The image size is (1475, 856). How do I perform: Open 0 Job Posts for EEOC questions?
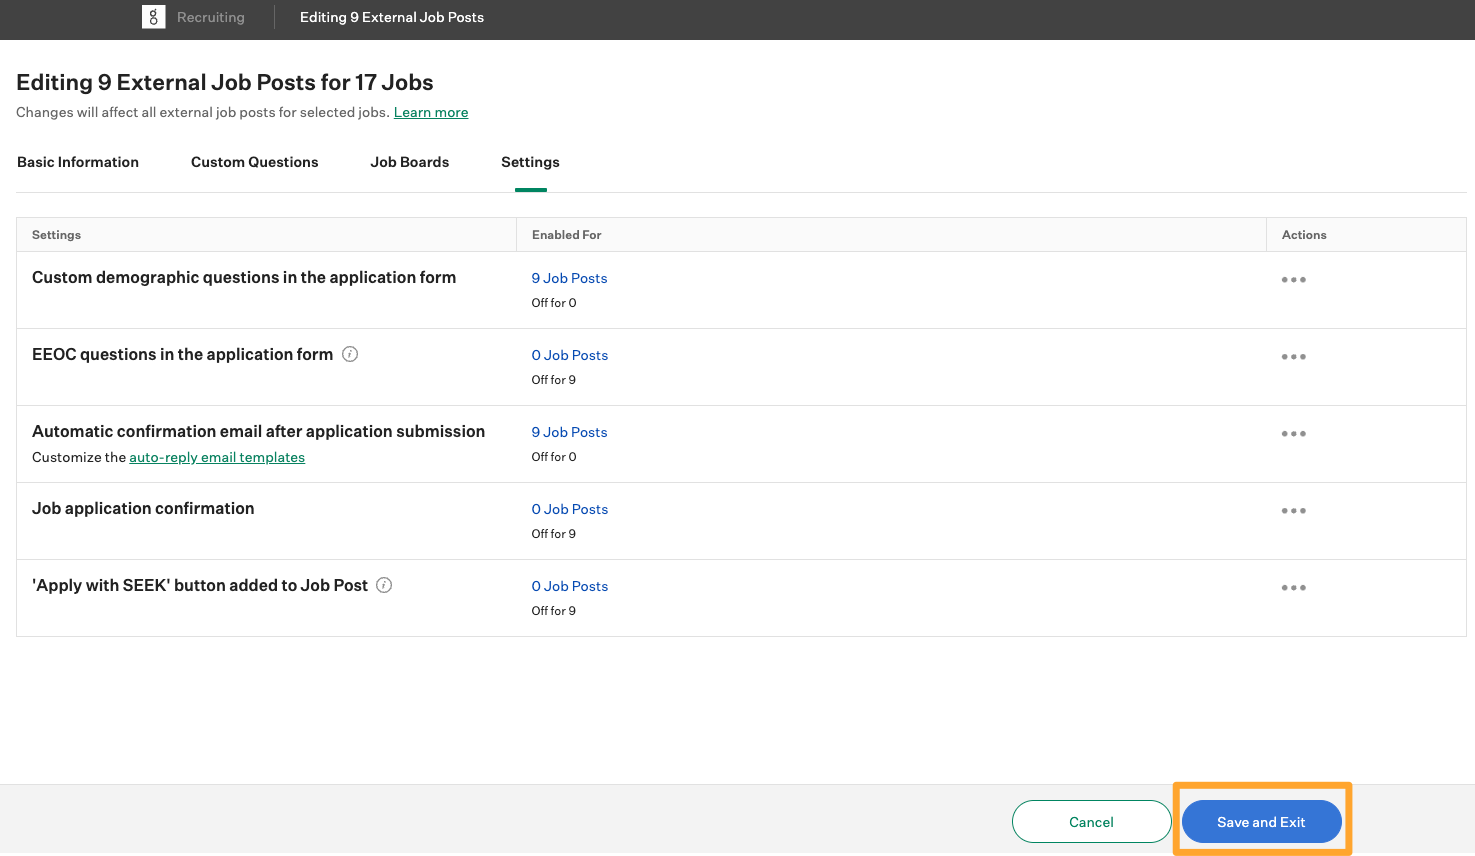click(x=569, y=355)
